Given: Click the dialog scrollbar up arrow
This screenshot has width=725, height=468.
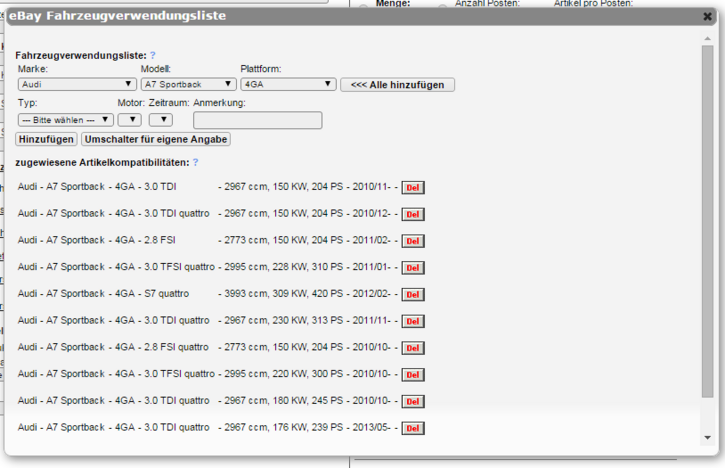Looking at the screenshot, I should coord(707,38).
